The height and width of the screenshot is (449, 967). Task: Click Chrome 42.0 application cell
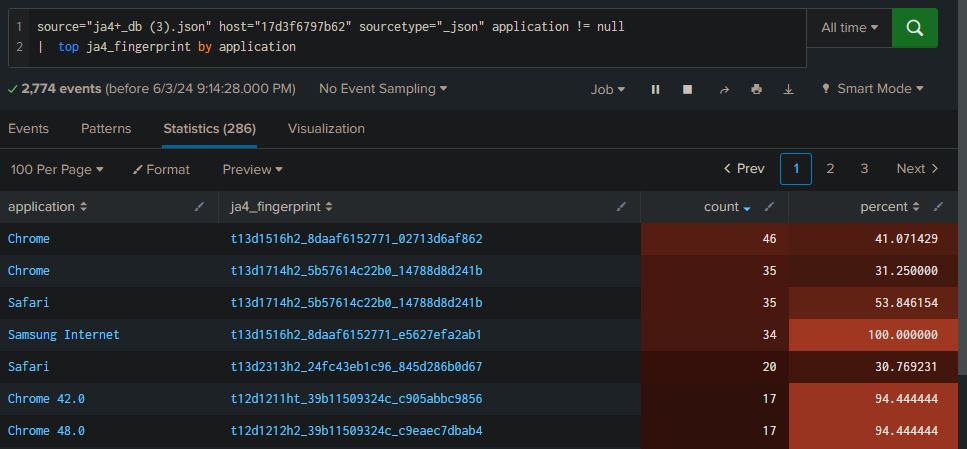(46, 399)
